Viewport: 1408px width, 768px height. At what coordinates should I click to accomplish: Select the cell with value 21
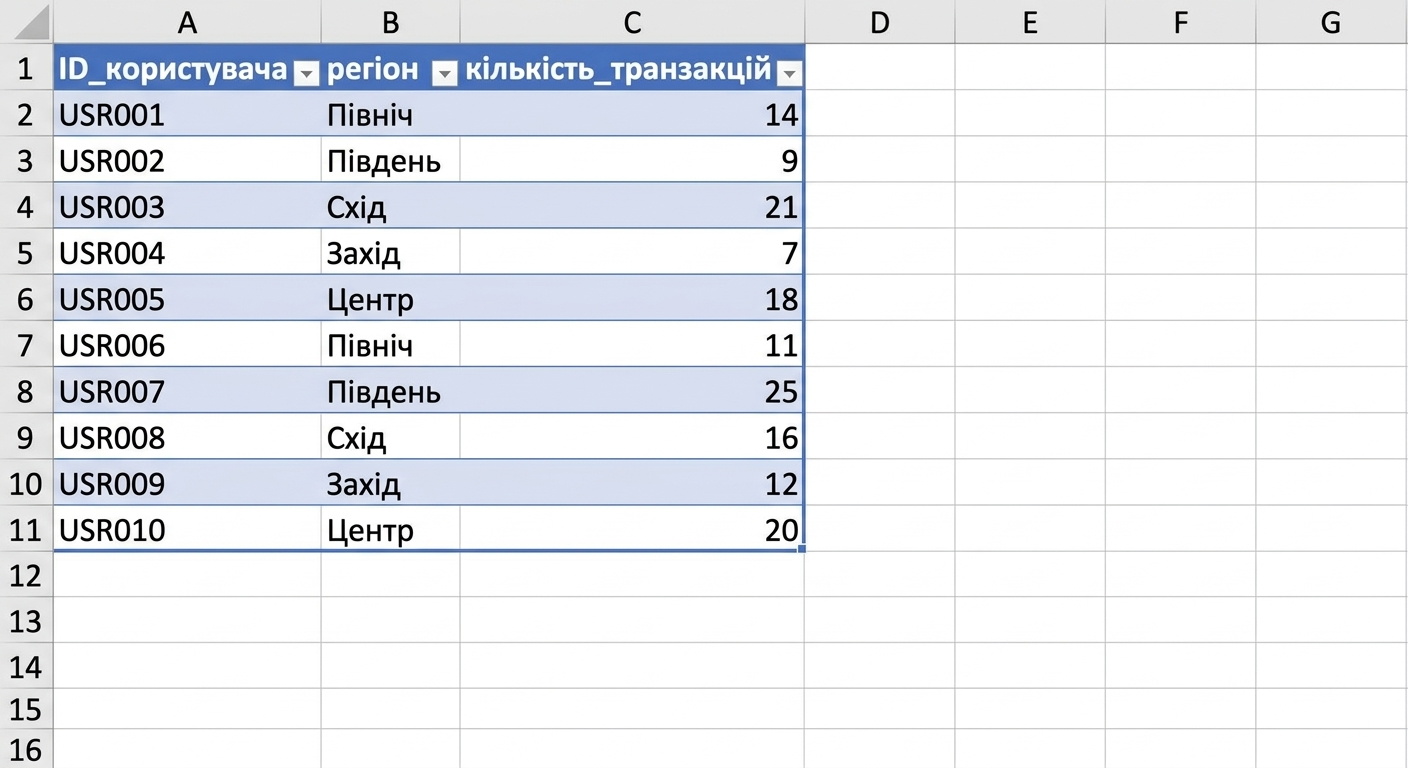coord(632,207)
